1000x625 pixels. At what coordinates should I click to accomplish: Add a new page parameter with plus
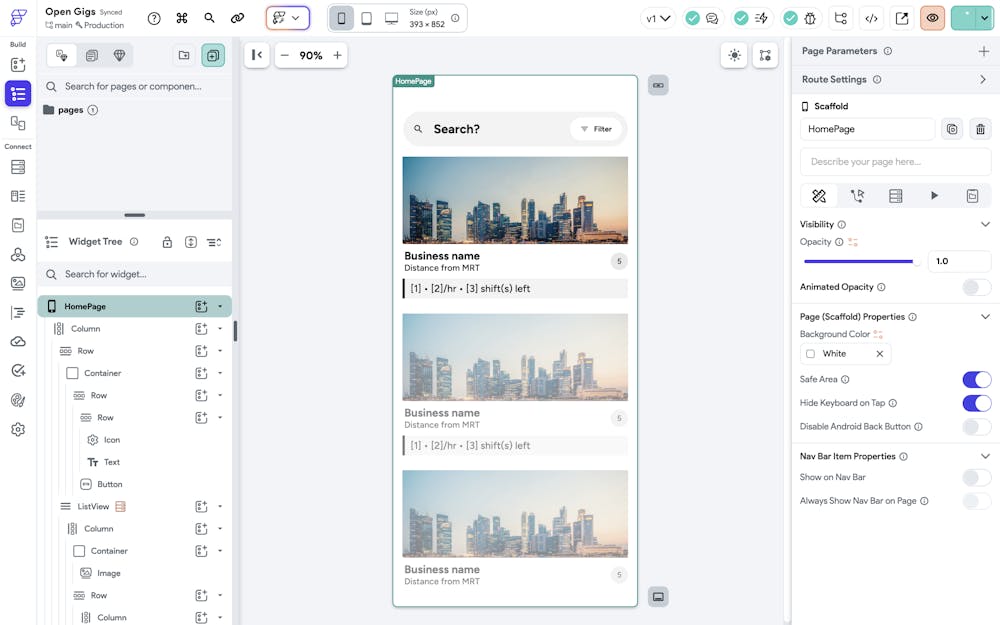983,51
